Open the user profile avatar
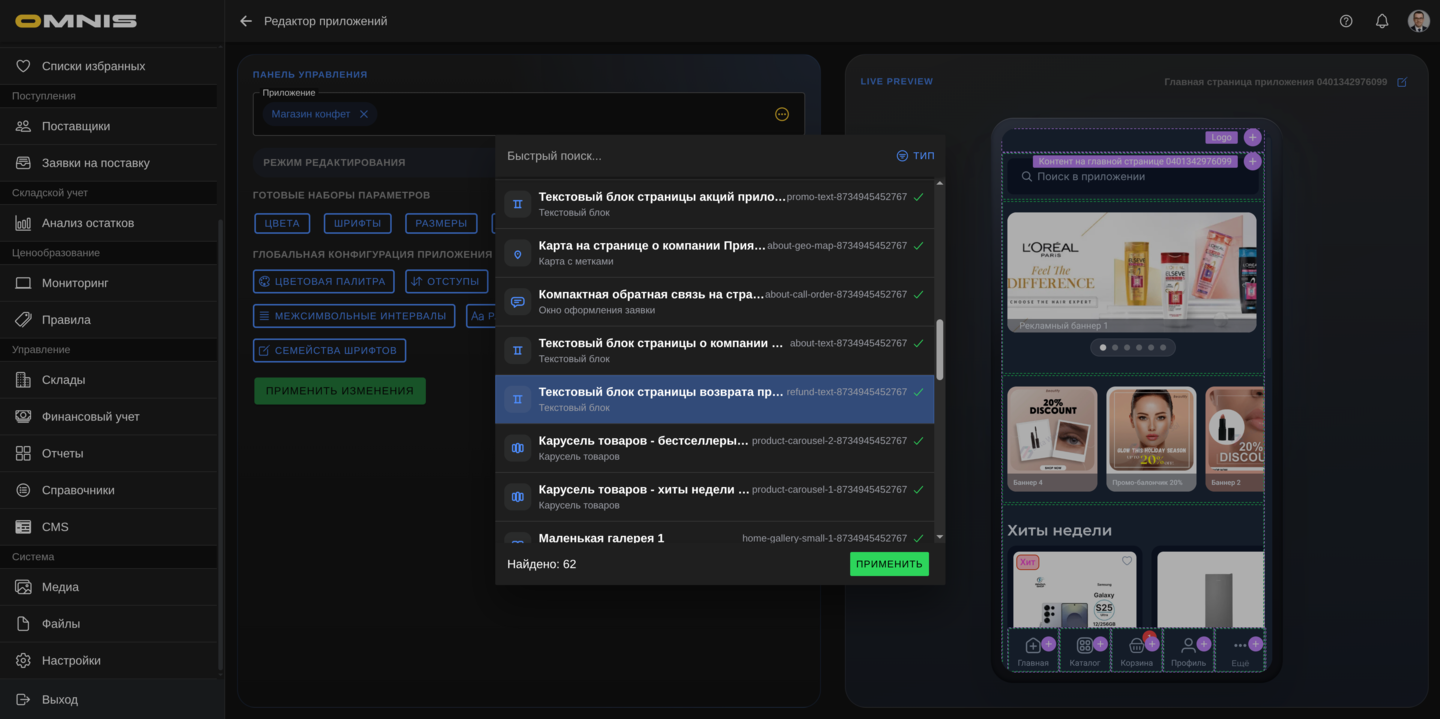Viewport: 1440px width, 719px height. tap(1418, 21)
